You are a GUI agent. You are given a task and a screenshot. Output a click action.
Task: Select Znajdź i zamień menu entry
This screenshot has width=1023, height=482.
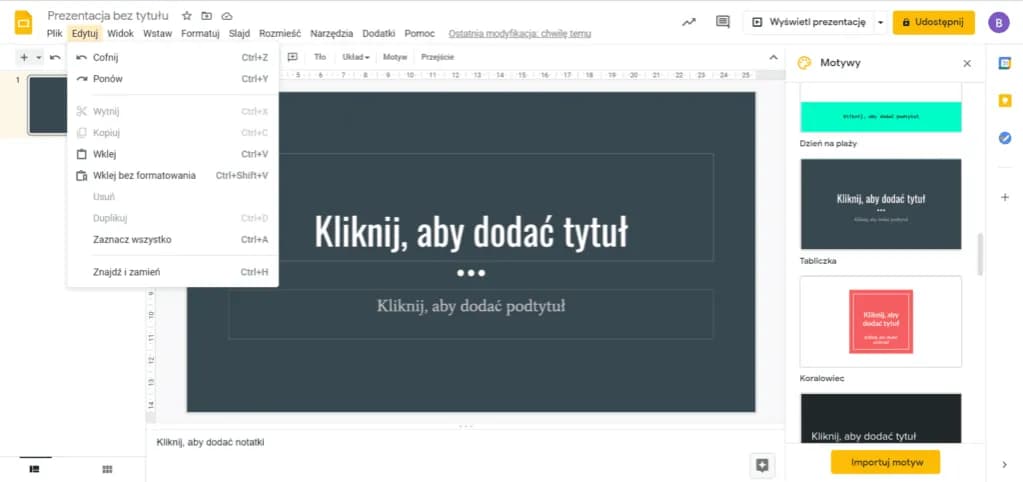coord(126,272)
